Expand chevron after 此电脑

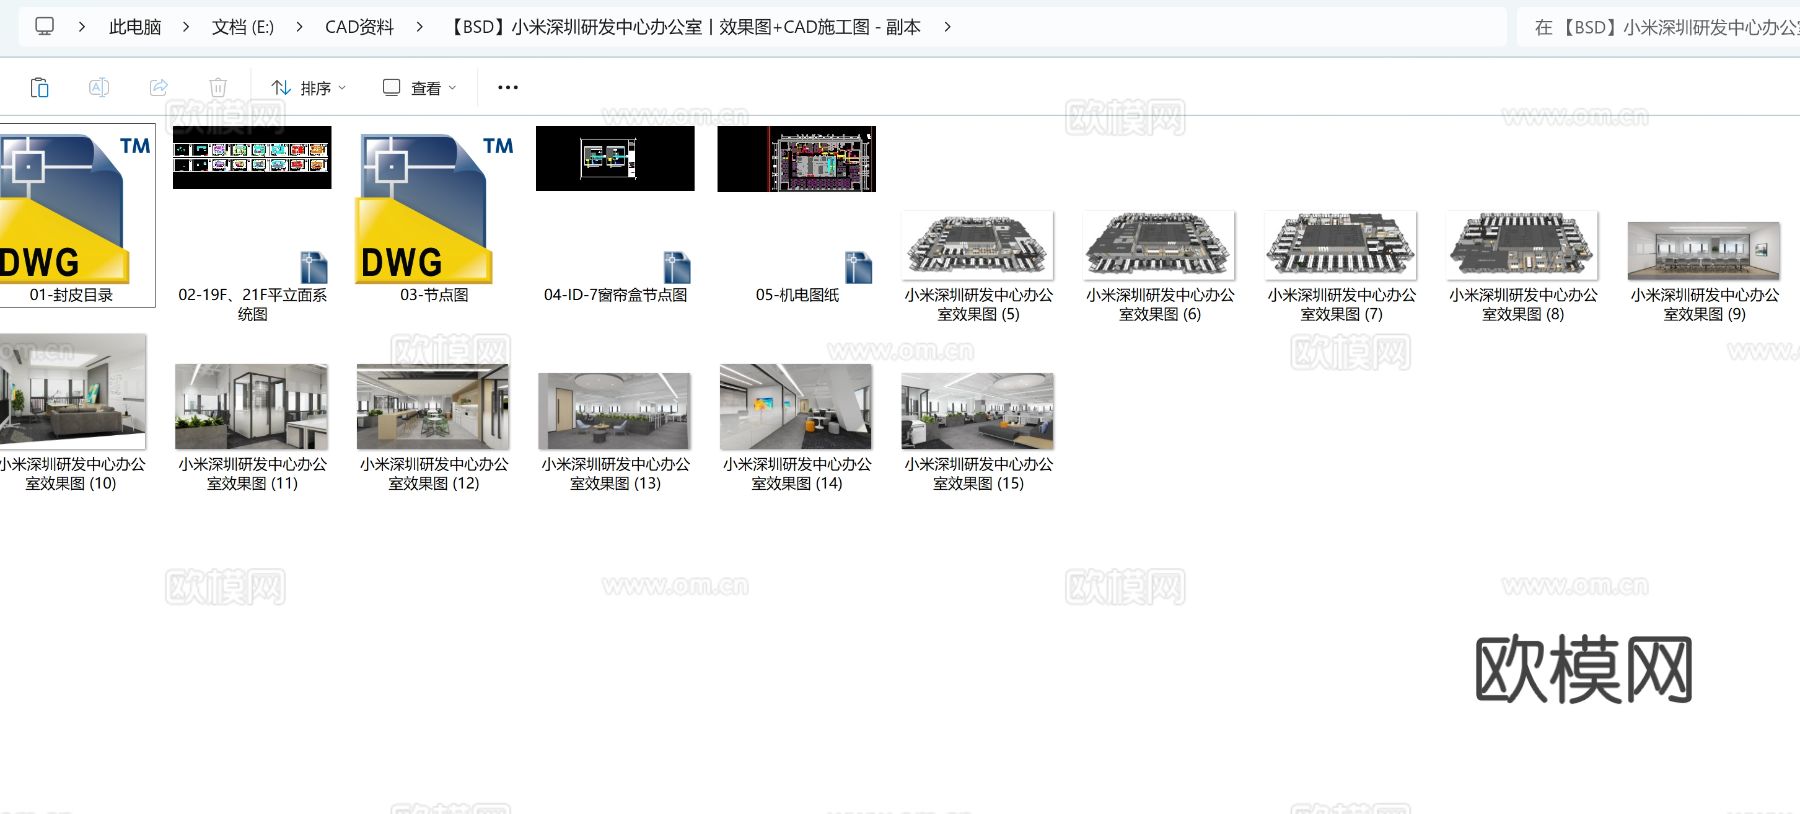click(x=186, y=27)
